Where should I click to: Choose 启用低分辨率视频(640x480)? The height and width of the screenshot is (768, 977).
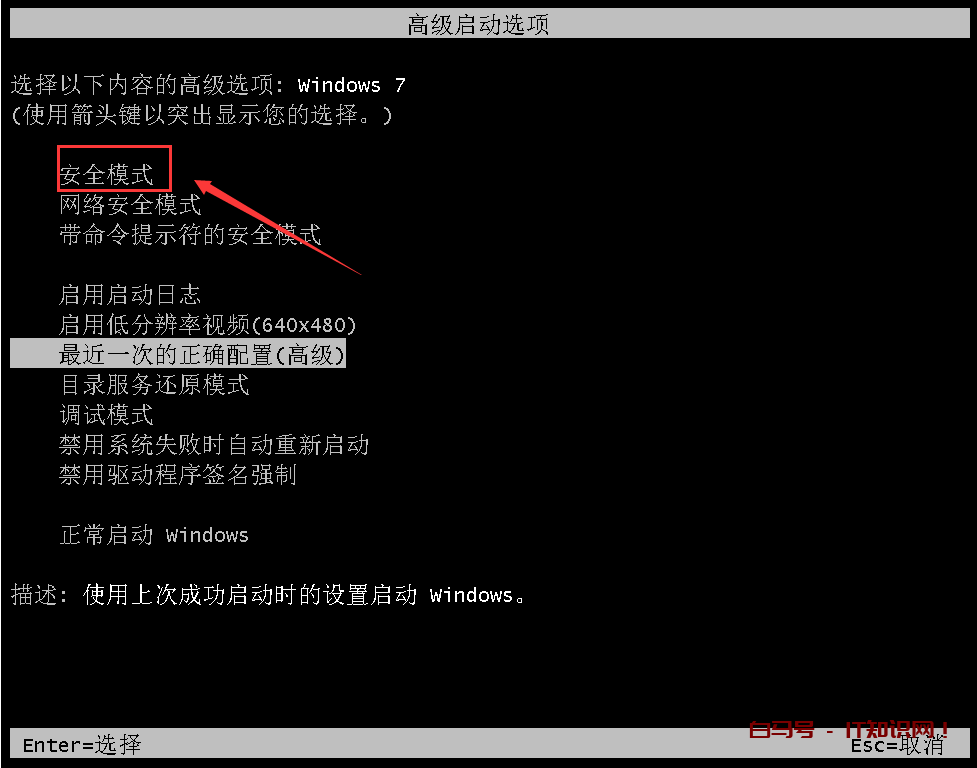(207, 325)
